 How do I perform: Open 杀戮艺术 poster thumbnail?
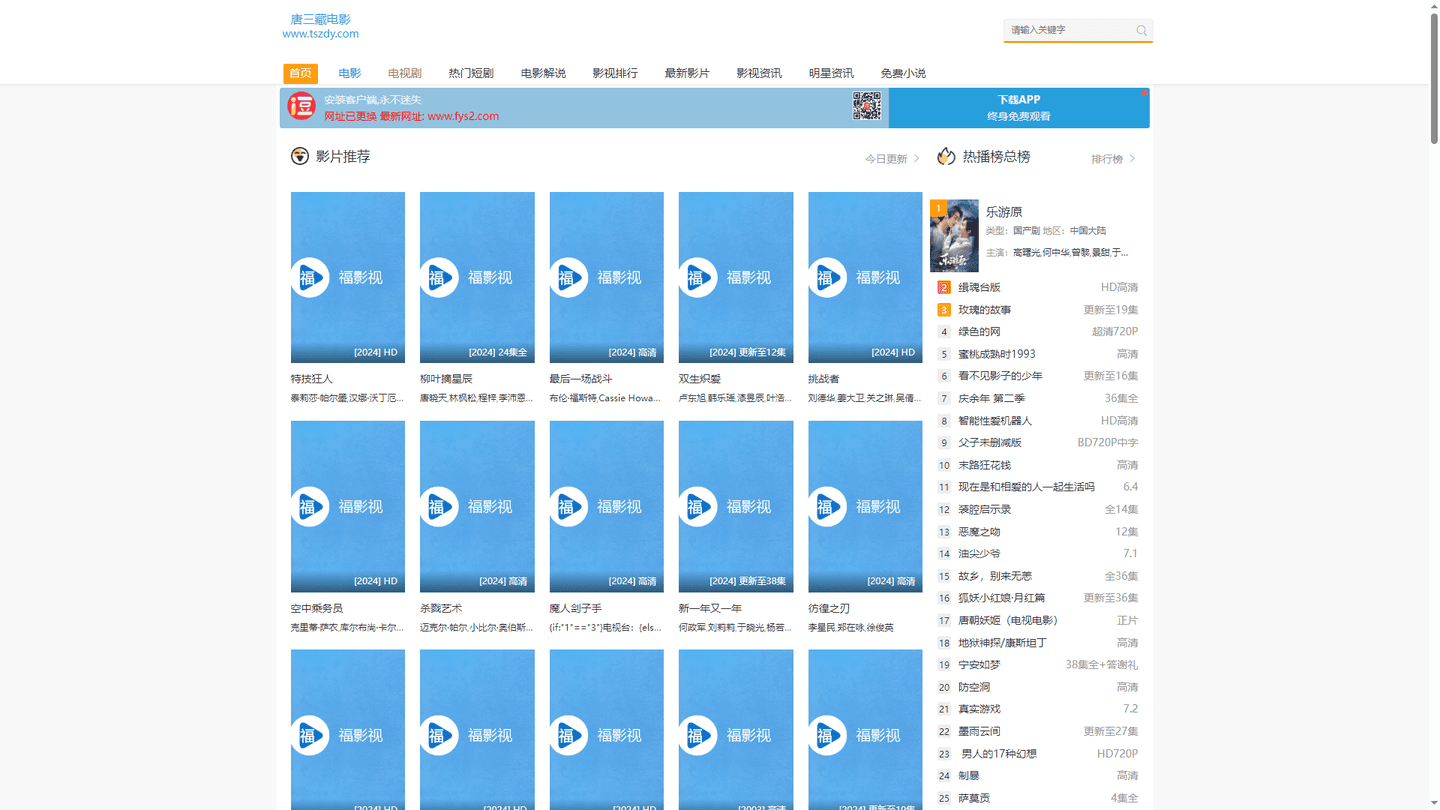point(477,506)
